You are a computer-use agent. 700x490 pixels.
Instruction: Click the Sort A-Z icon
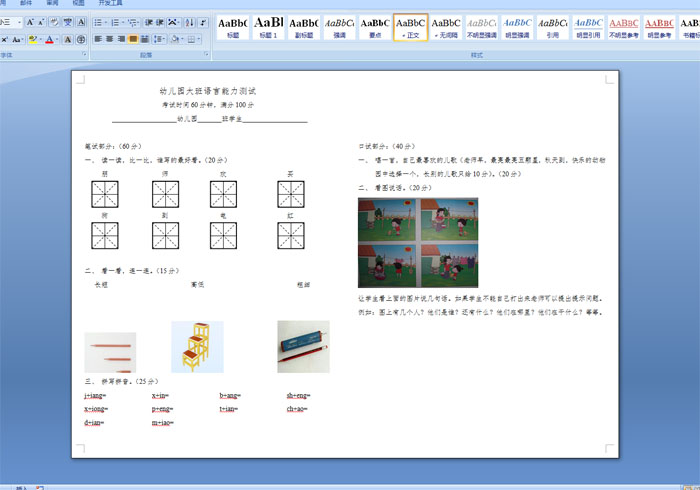coord(190,22)
